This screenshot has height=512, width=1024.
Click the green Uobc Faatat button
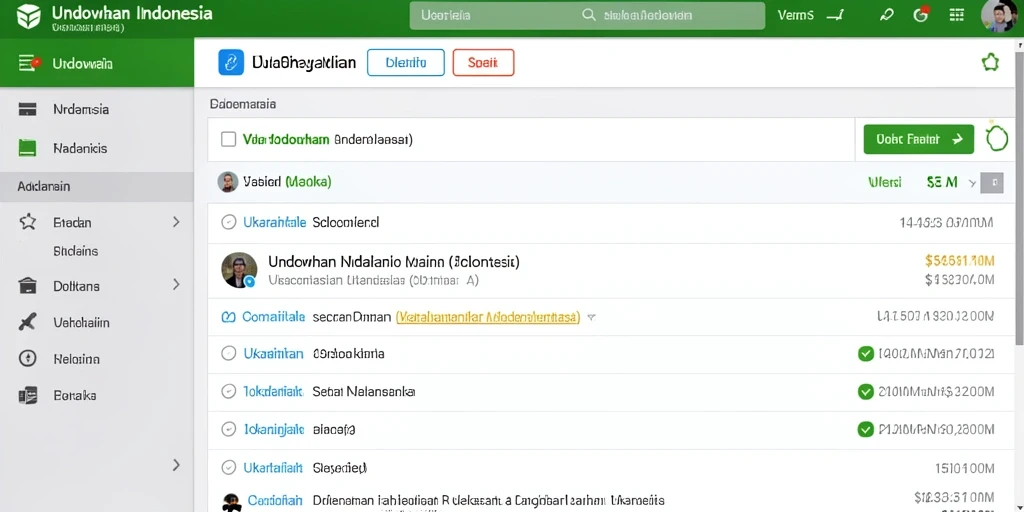(918, 139)
